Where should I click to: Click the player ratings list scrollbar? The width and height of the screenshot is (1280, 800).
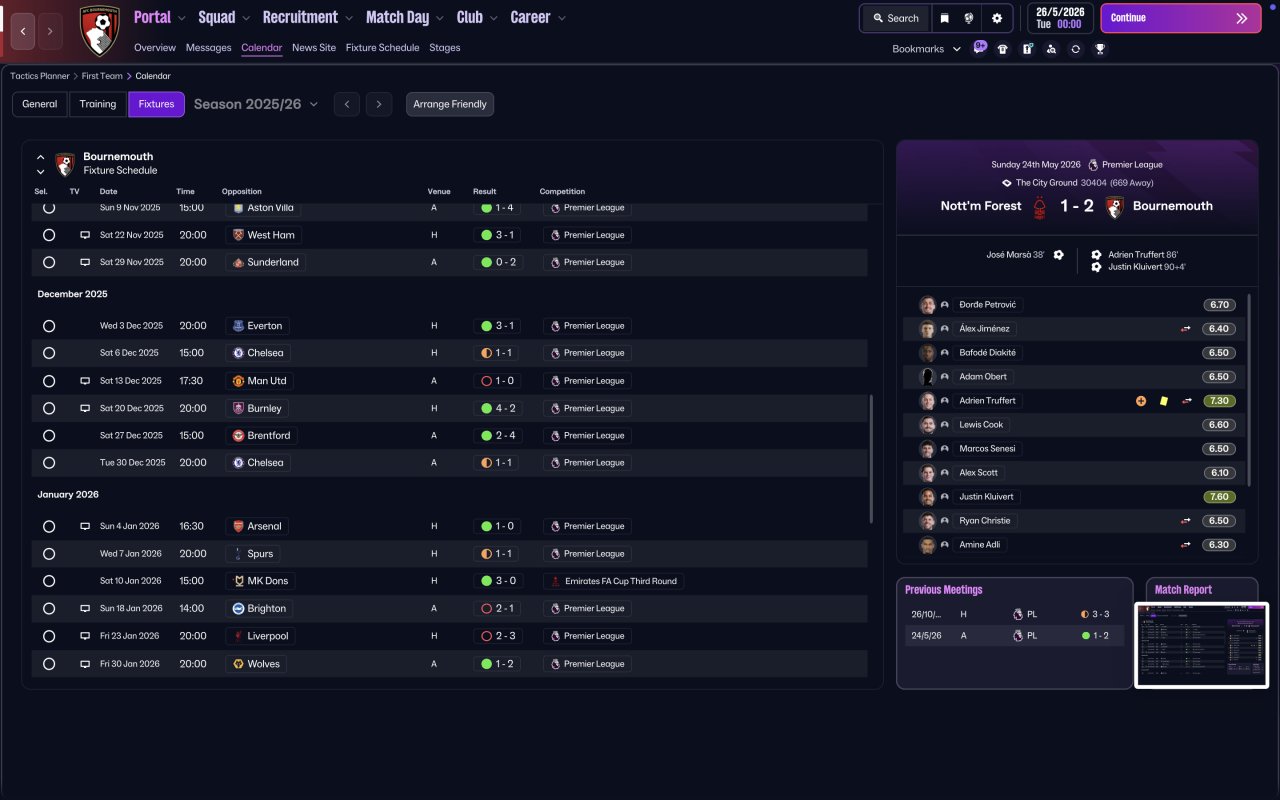coord(1250,390)
